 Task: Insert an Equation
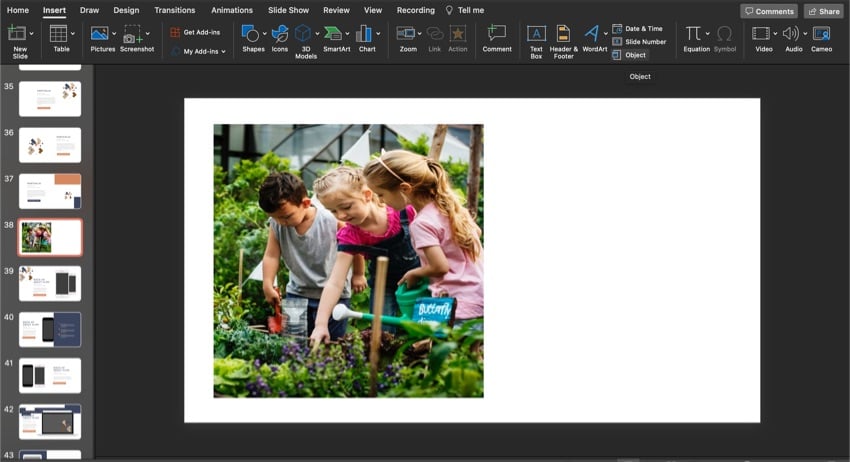tap(693, 34)
